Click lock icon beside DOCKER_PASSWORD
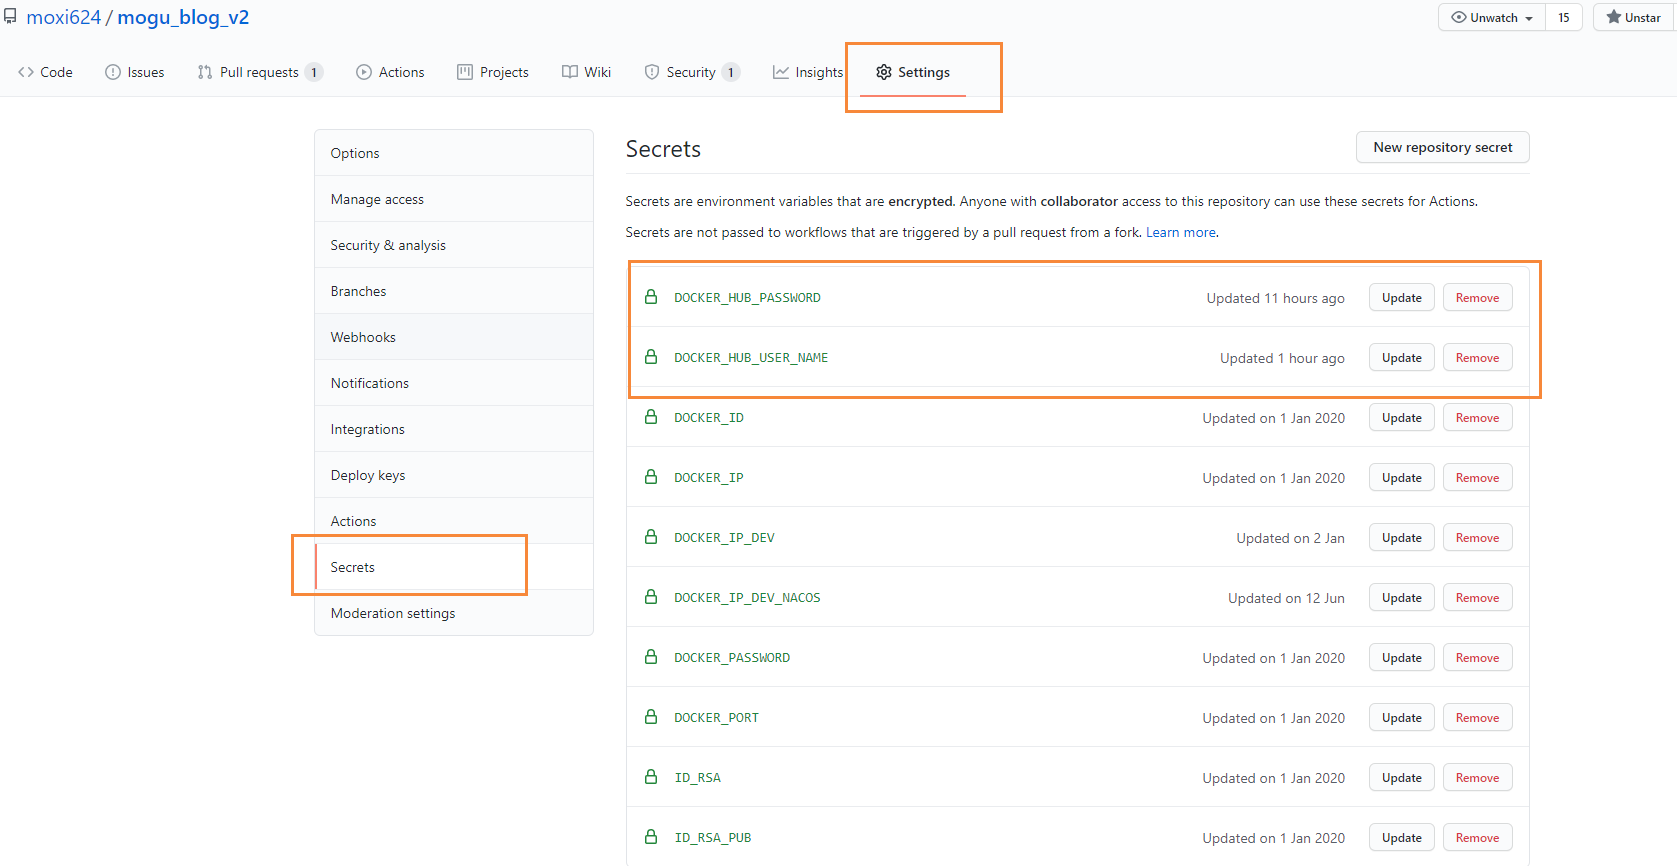Viewport: 1677px width, 866px height. (651, 657)
